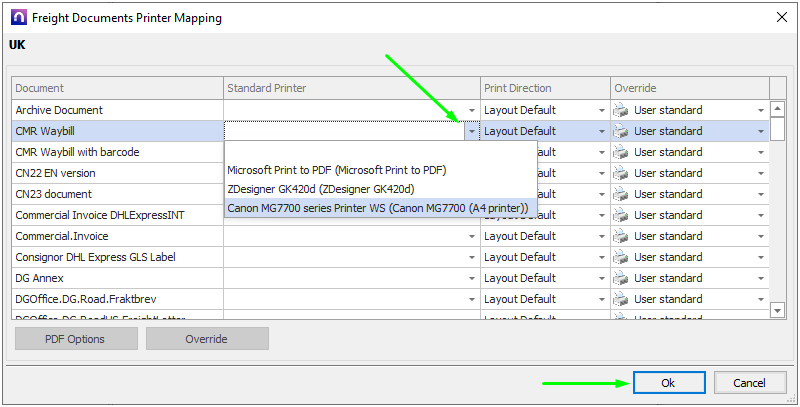The width and height of the screenshot is (800, 407).
Task: Select Microsoft Print to PDF from list
Action: point(336,169)
